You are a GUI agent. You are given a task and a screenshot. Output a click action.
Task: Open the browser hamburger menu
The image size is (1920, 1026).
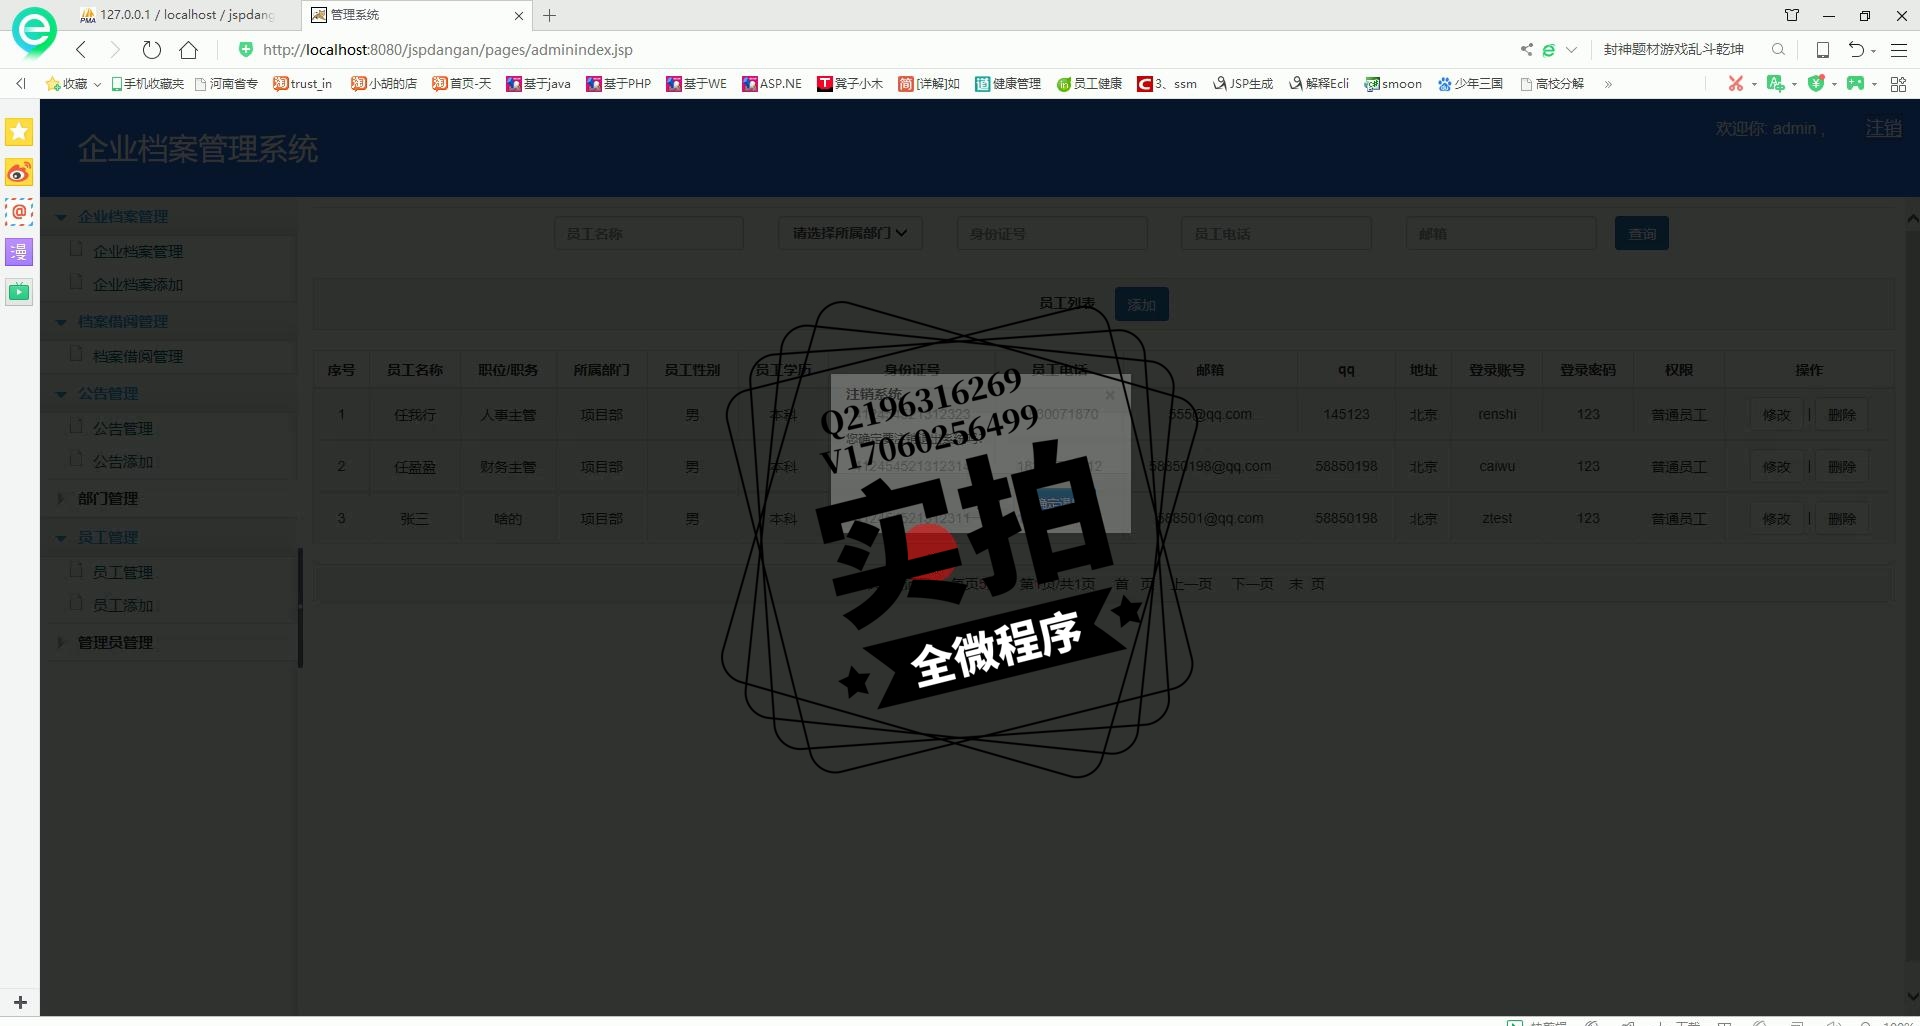[x=1898, y=49]
